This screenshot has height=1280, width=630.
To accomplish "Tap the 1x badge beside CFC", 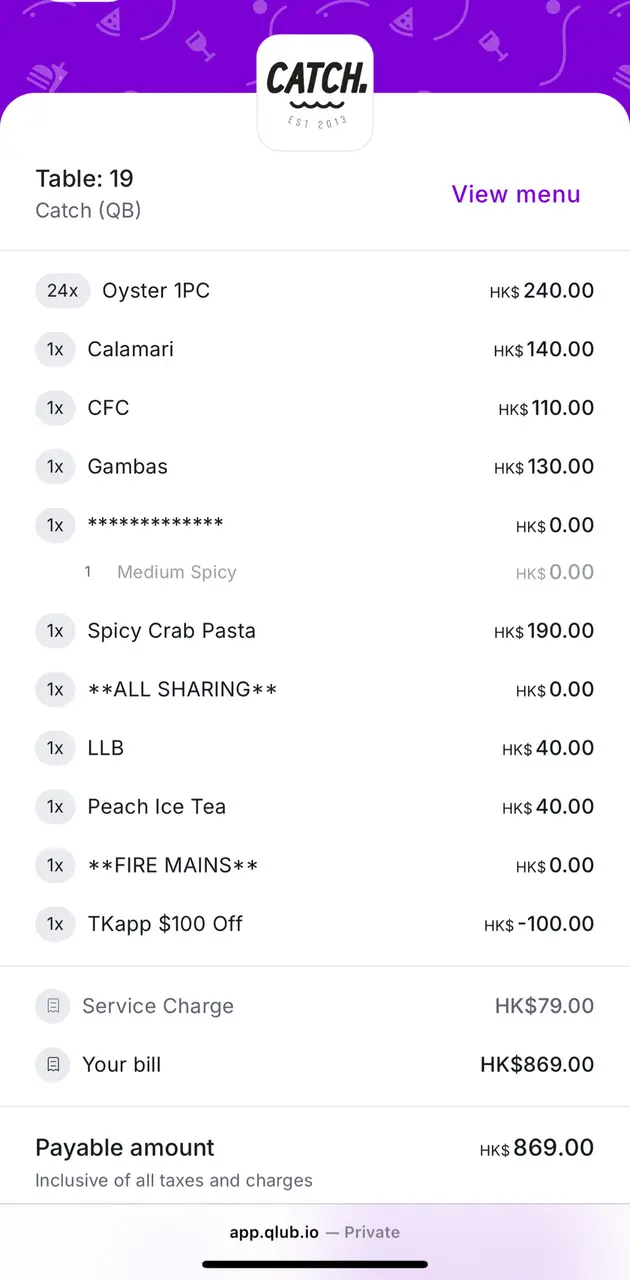I will click(55, 408).
